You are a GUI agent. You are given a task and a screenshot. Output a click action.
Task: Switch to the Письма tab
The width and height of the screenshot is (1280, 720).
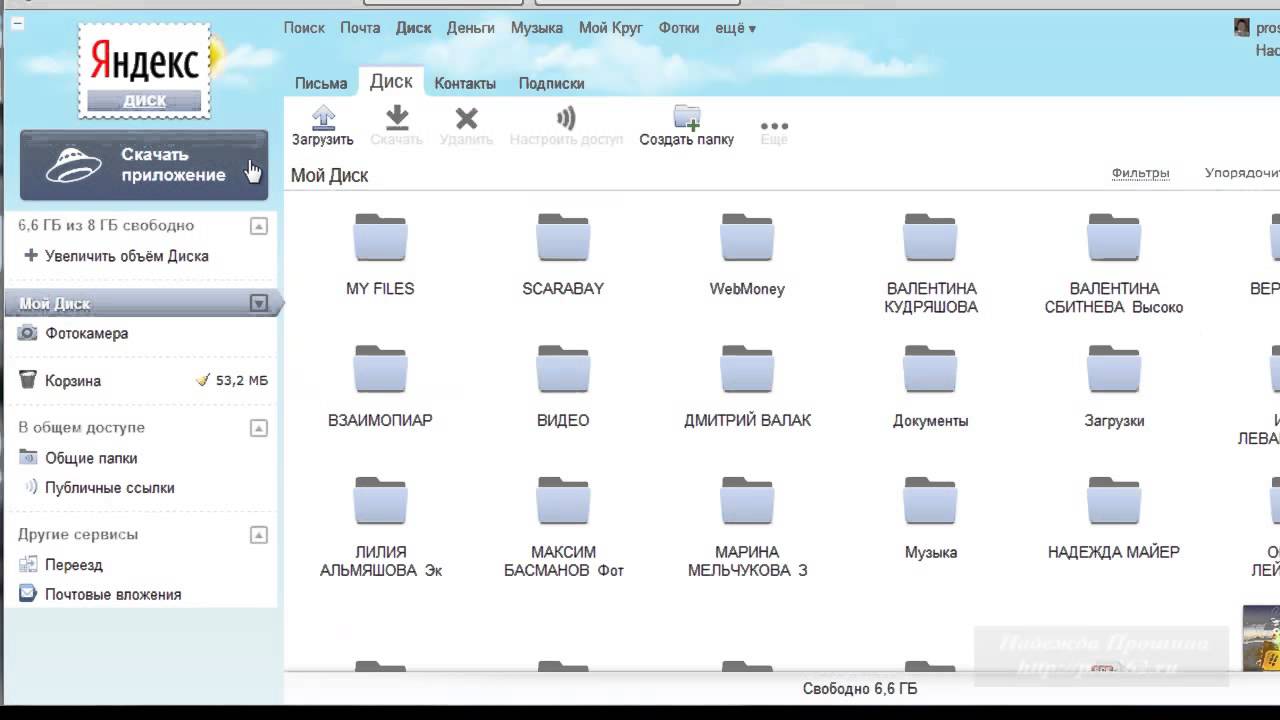[321, 84]
